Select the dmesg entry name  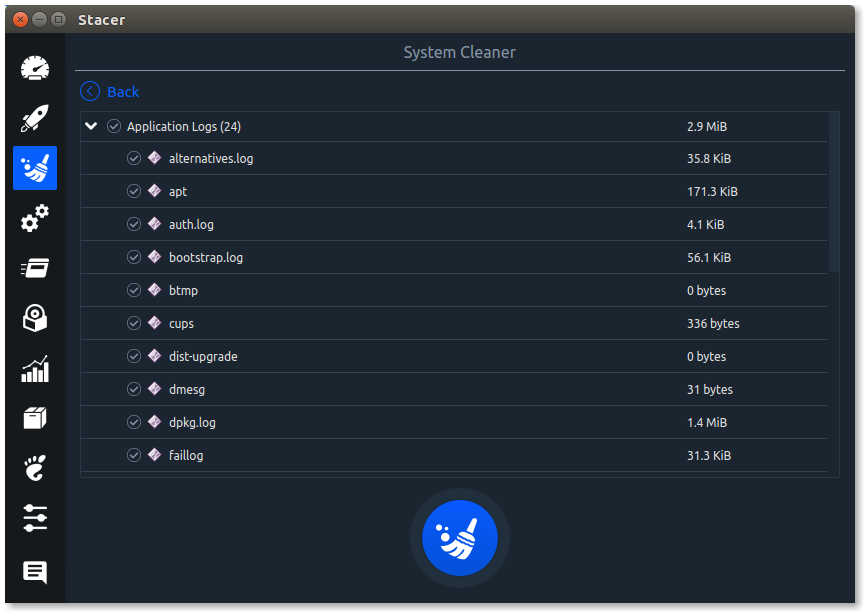click(187, 390)
